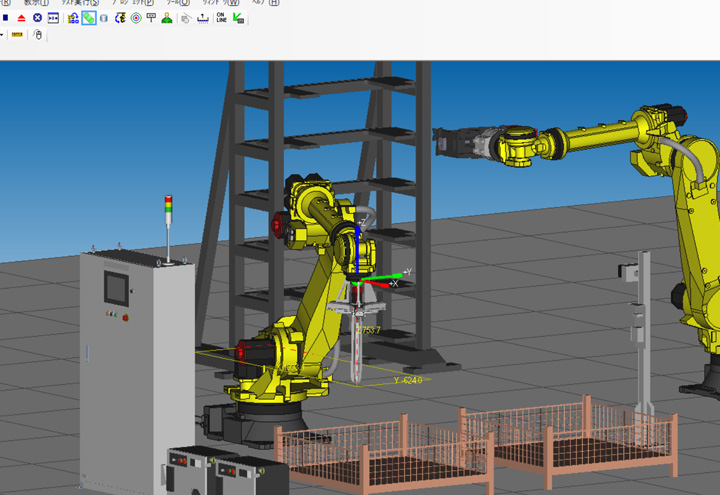Open the ヘルプ(H) menu
The width and height of the screenshot is (720, 495).
click(x=265, y=2)
